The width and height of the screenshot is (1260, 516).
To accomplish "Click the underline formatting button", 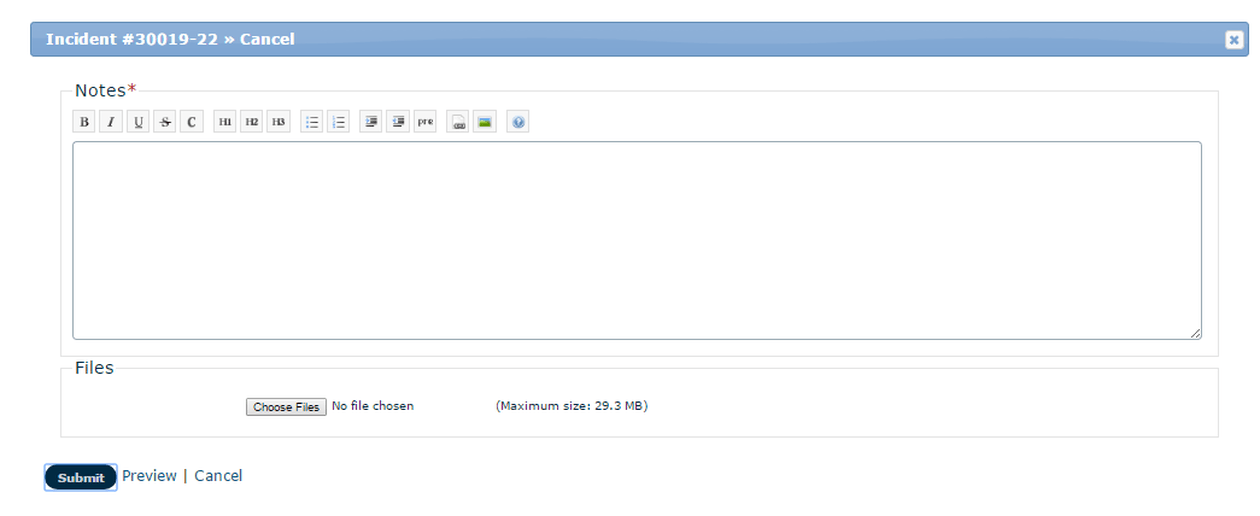I will point(138,122).
